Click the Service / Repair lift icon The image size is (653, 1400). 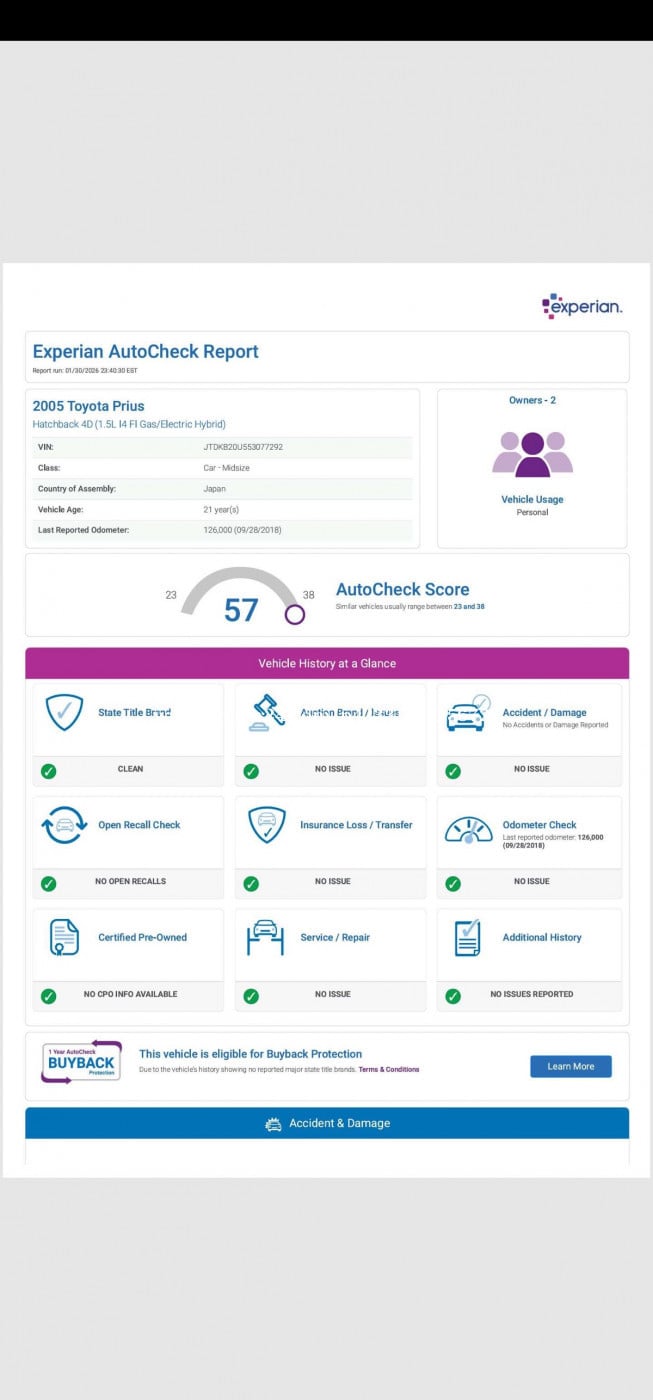(x=265, y=937)
